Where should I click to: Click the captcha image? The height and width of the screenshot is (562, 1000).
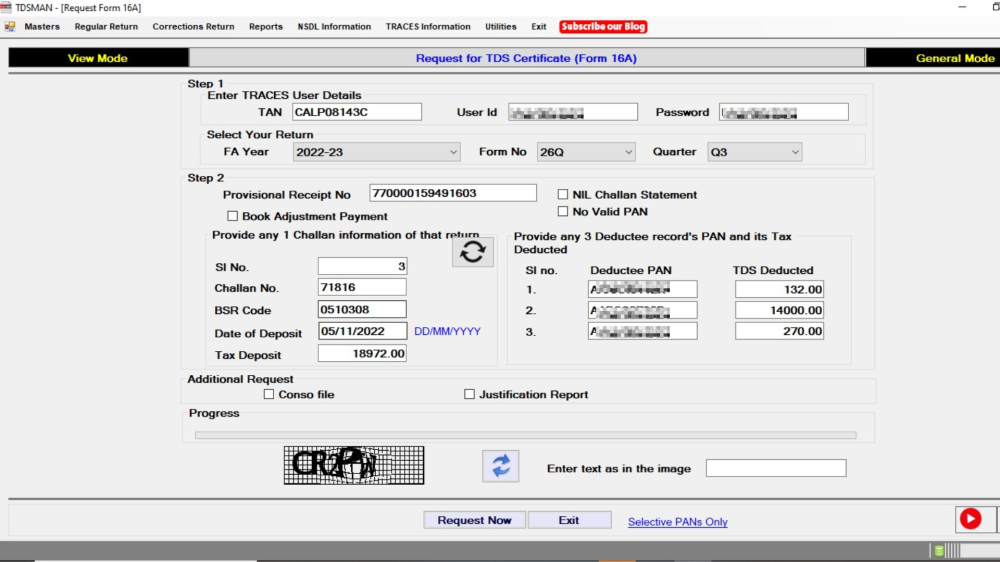pyautogui.click(x=353, y=466)
